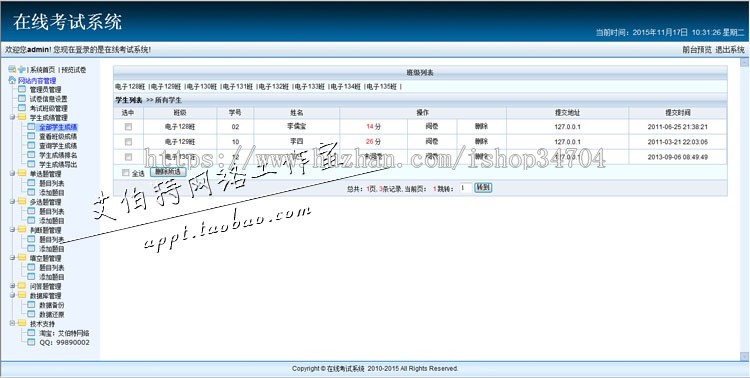Click the 26 分 score cell
The image size is (750, 378).
coord(374,142)
